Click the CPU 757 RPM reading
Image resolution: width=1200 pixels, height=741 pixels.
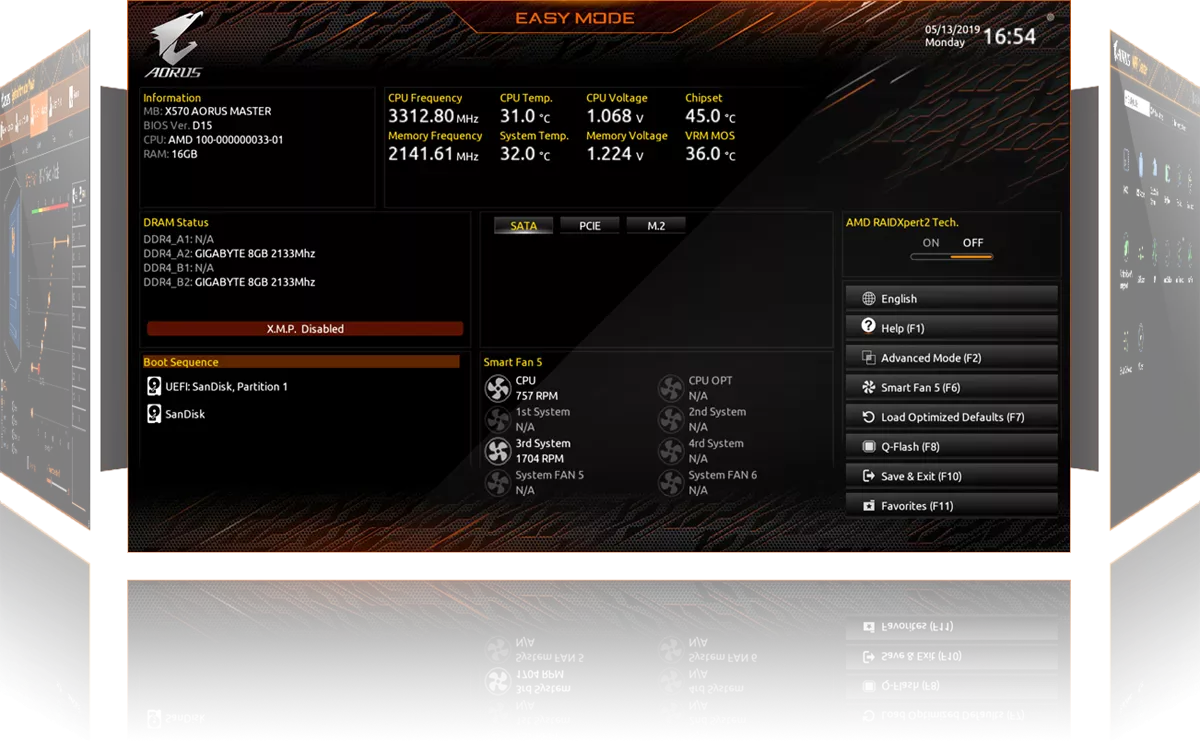pyautogui.click(x=536, y=396)
